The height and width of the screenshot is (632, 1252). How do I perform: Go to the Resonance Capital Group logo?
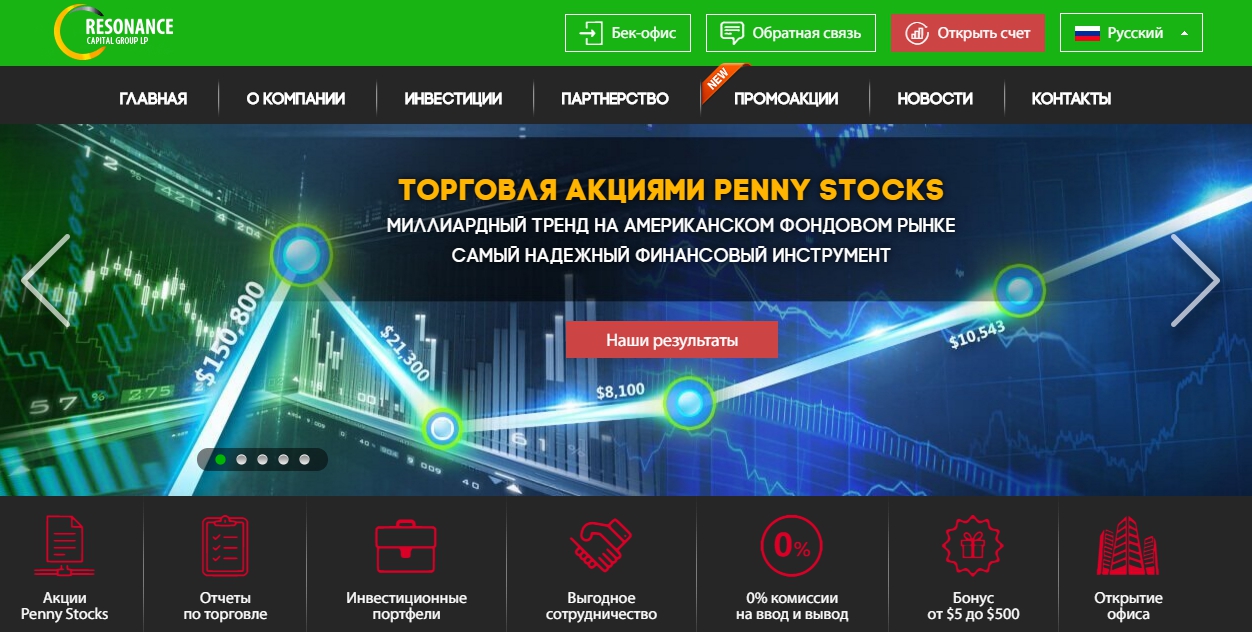pos(113,30)
